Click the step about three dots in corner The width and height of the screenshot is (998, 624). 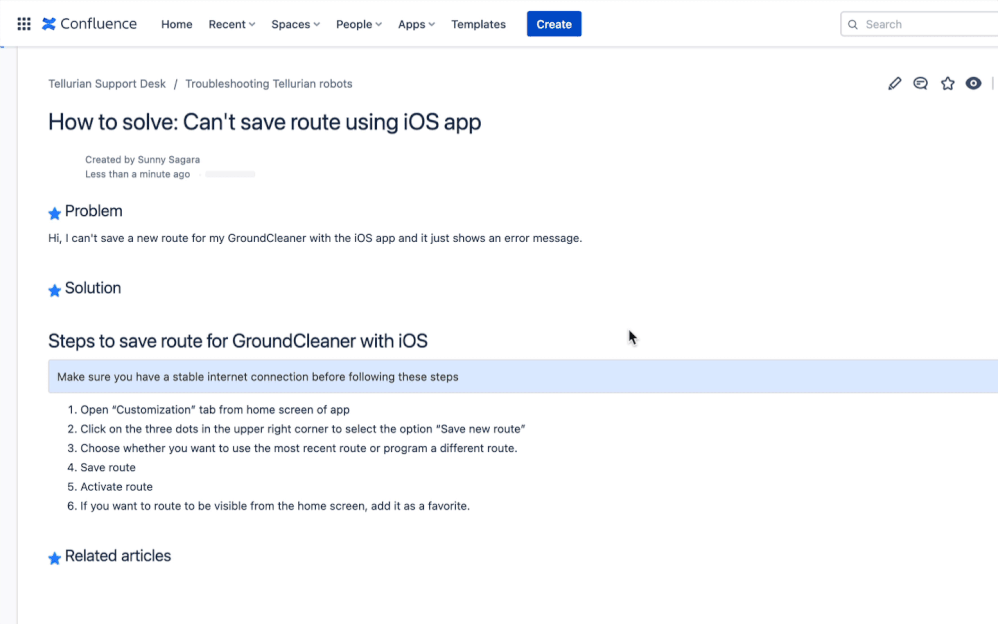[303, 429]
